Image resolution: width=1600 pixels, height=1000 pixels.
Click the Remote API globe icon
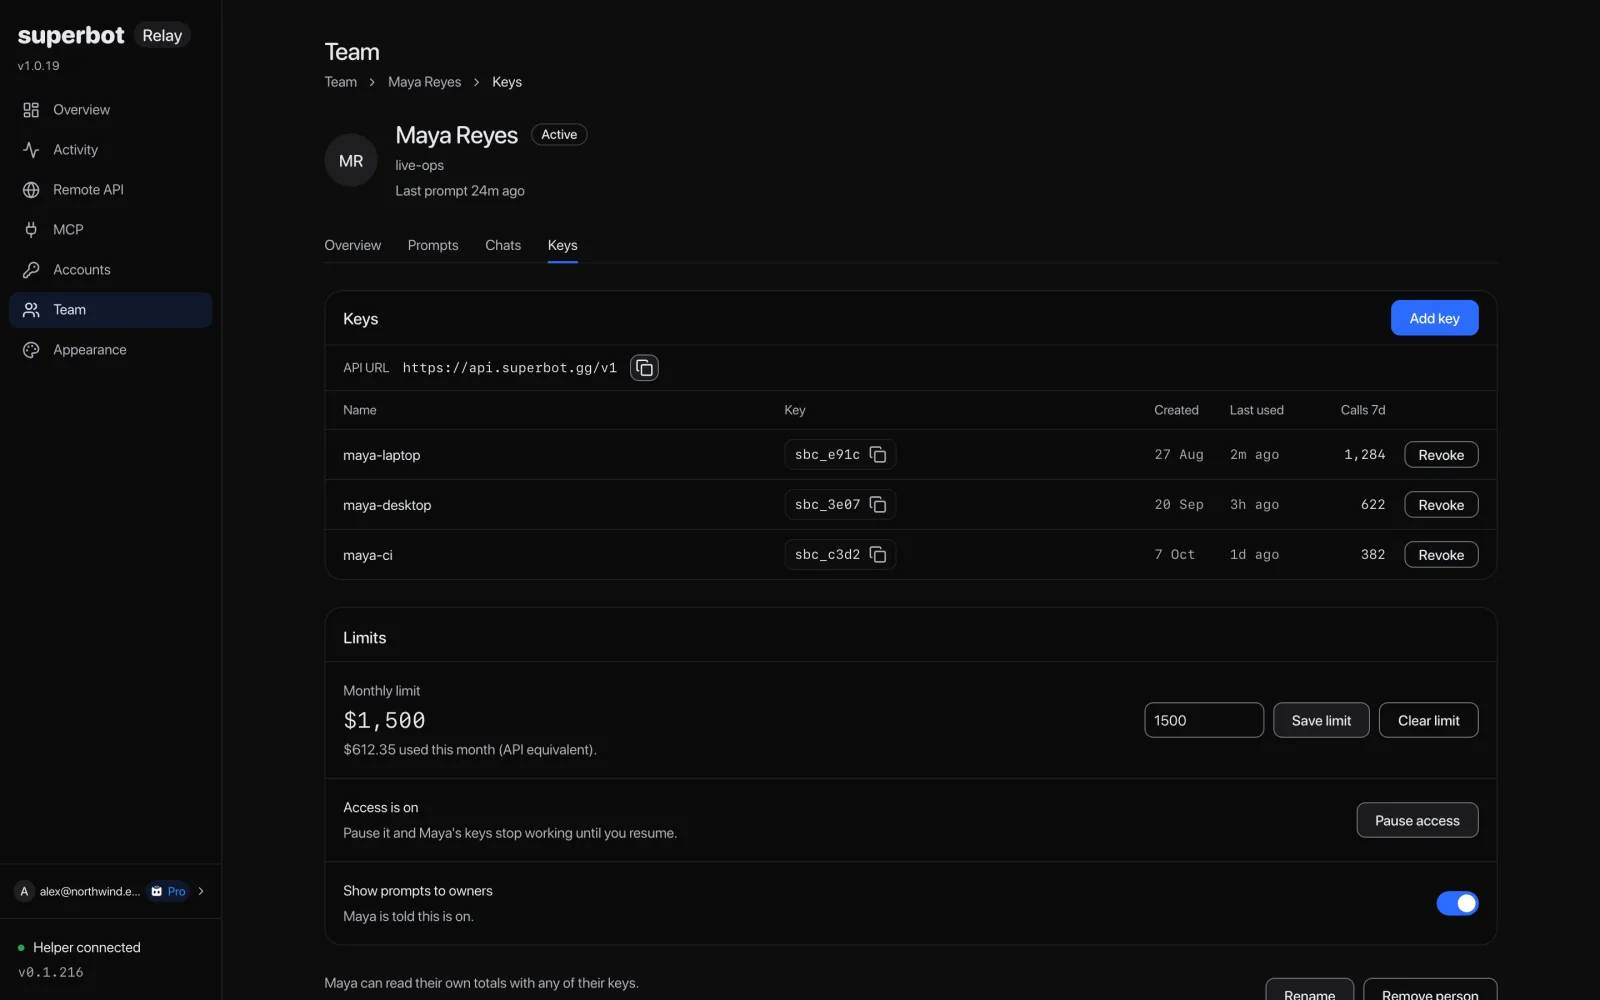pyautogui.click(x=31, y=190)
